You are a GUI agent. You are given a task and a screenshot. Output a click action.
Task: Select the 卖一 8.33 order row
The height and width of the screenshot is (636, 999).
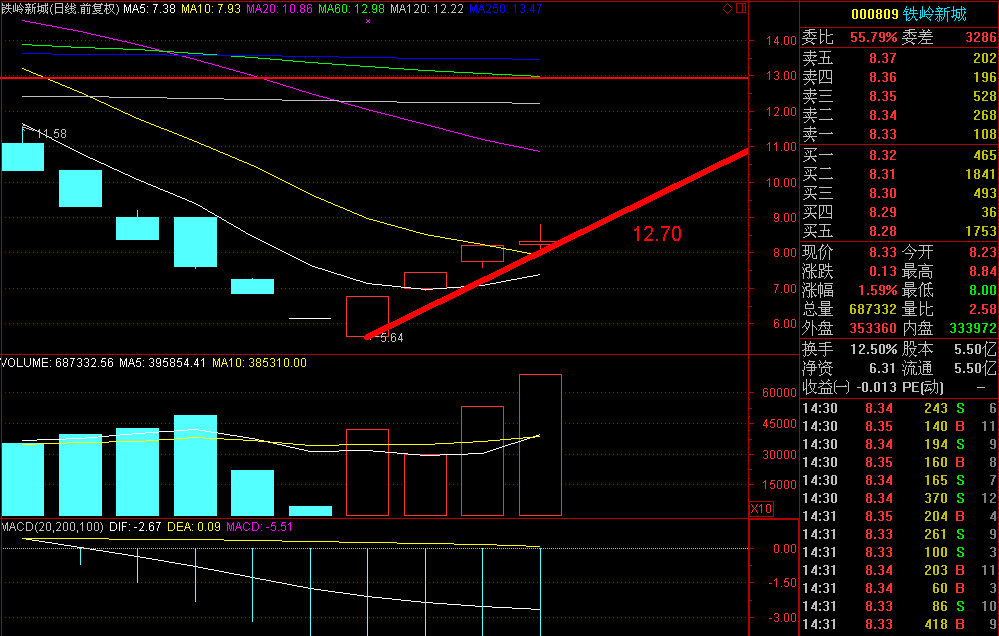[x=899, y=134]
